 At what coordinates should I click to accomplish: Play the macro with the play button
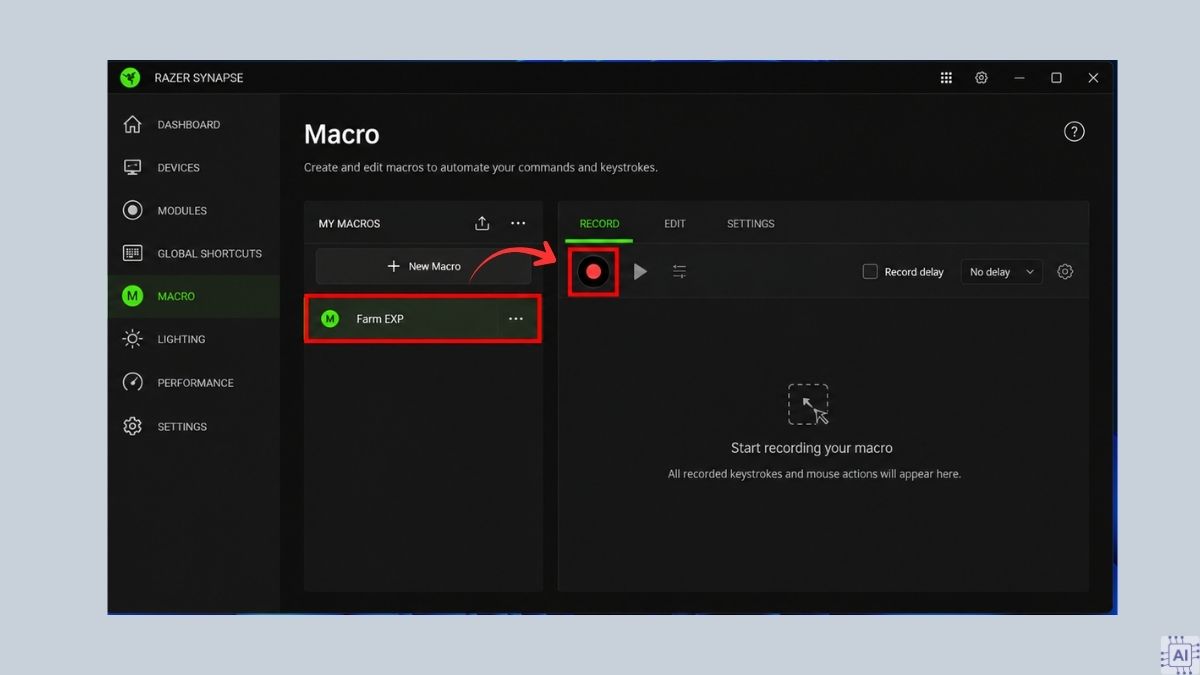click(640, 271)
